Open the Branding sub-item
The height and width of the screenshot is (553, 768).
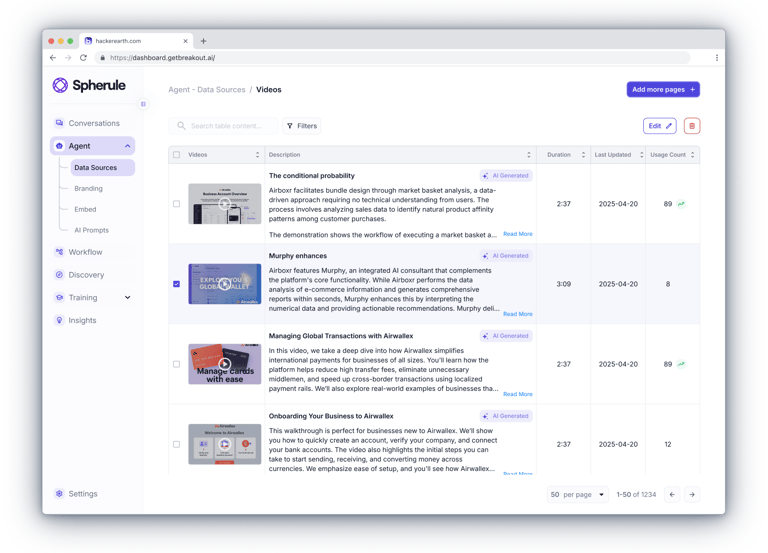(x=88, y=189)
